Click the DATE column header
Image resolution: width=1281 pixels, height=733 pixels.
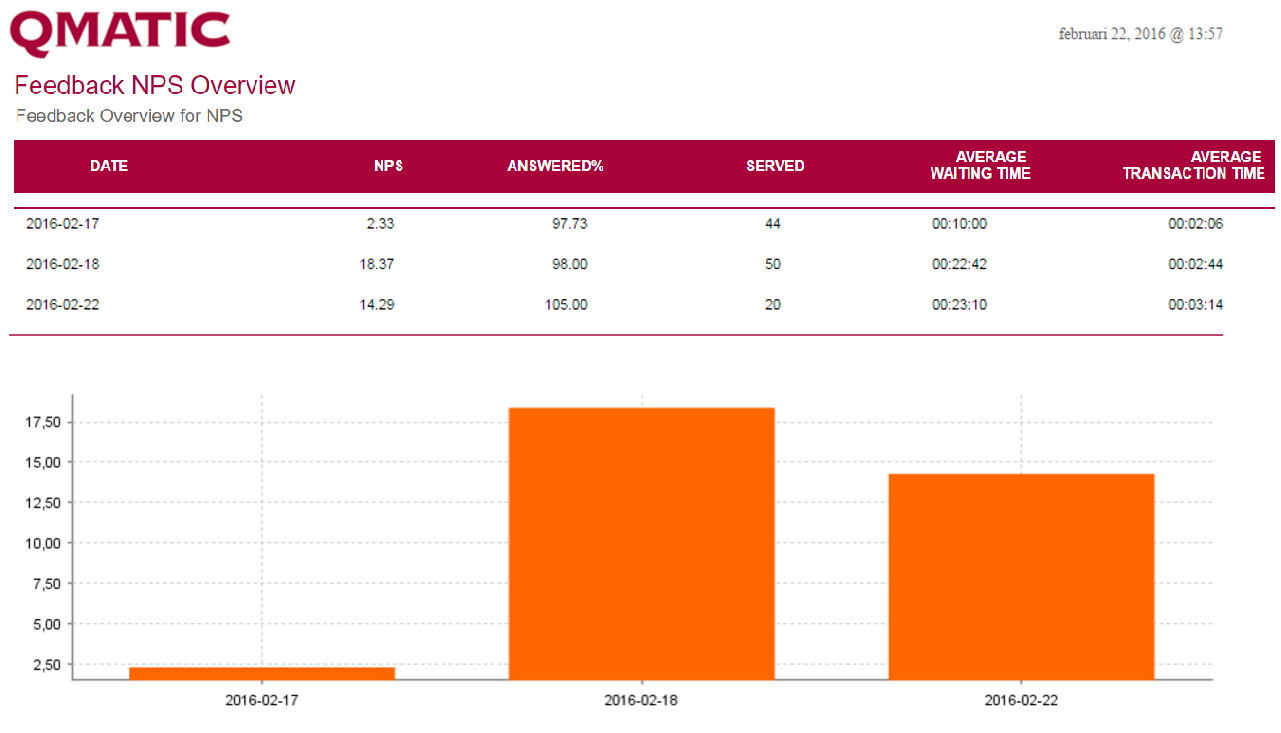(x=109, y=166)
